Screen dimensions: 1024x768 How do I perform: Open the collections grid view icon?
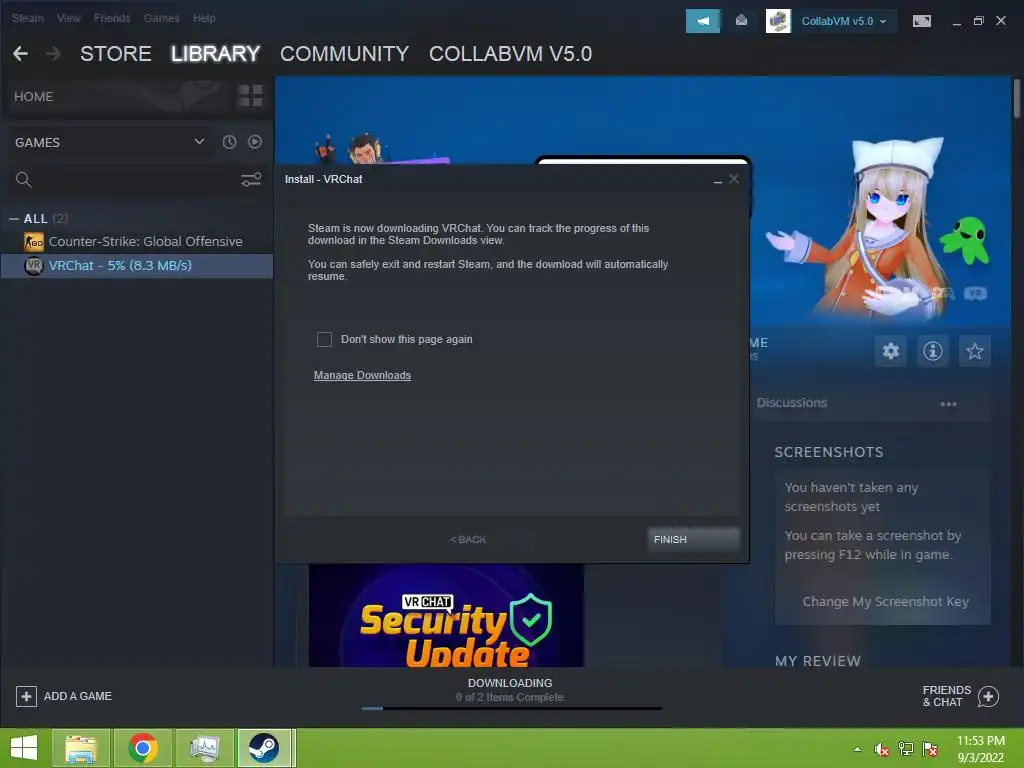(250, 96)
